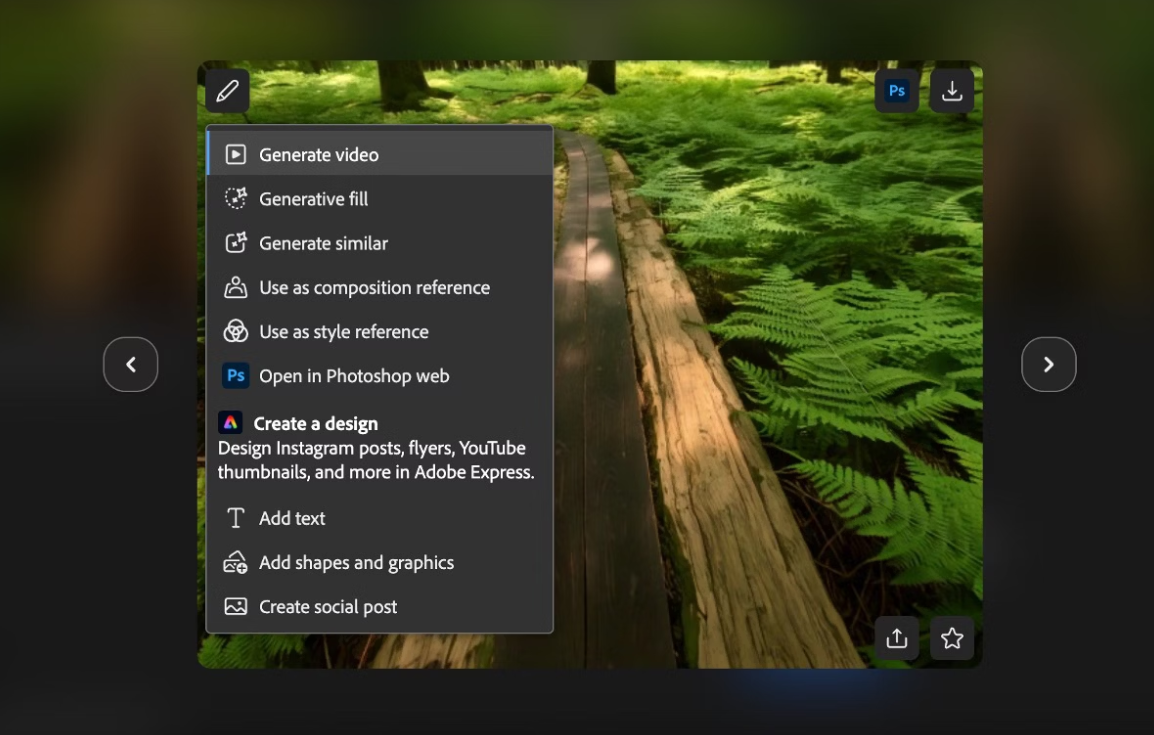Download the image with download icon
The width and height of the screenshot is (1154, 735).
[952, 91]
